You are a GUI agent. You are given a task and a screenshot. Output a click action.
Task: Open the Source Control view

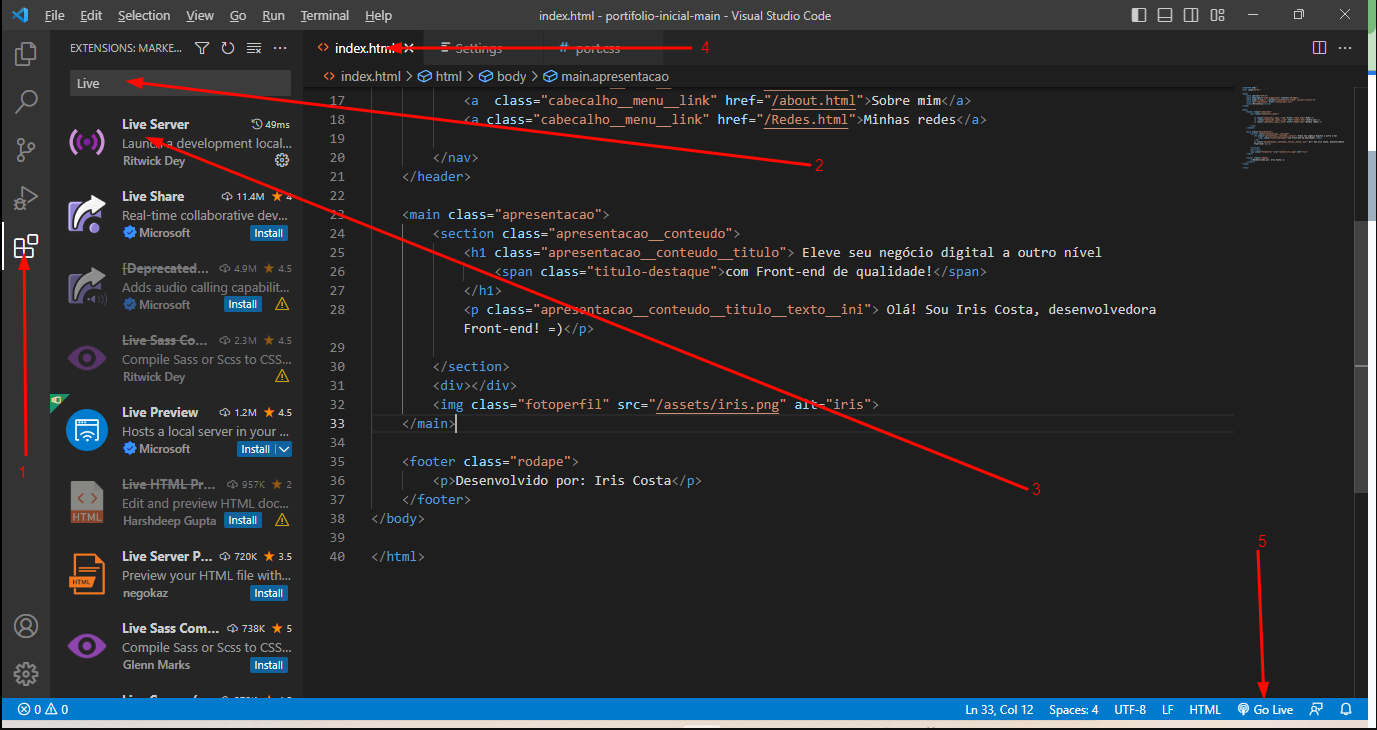click(x=26, y=150)
